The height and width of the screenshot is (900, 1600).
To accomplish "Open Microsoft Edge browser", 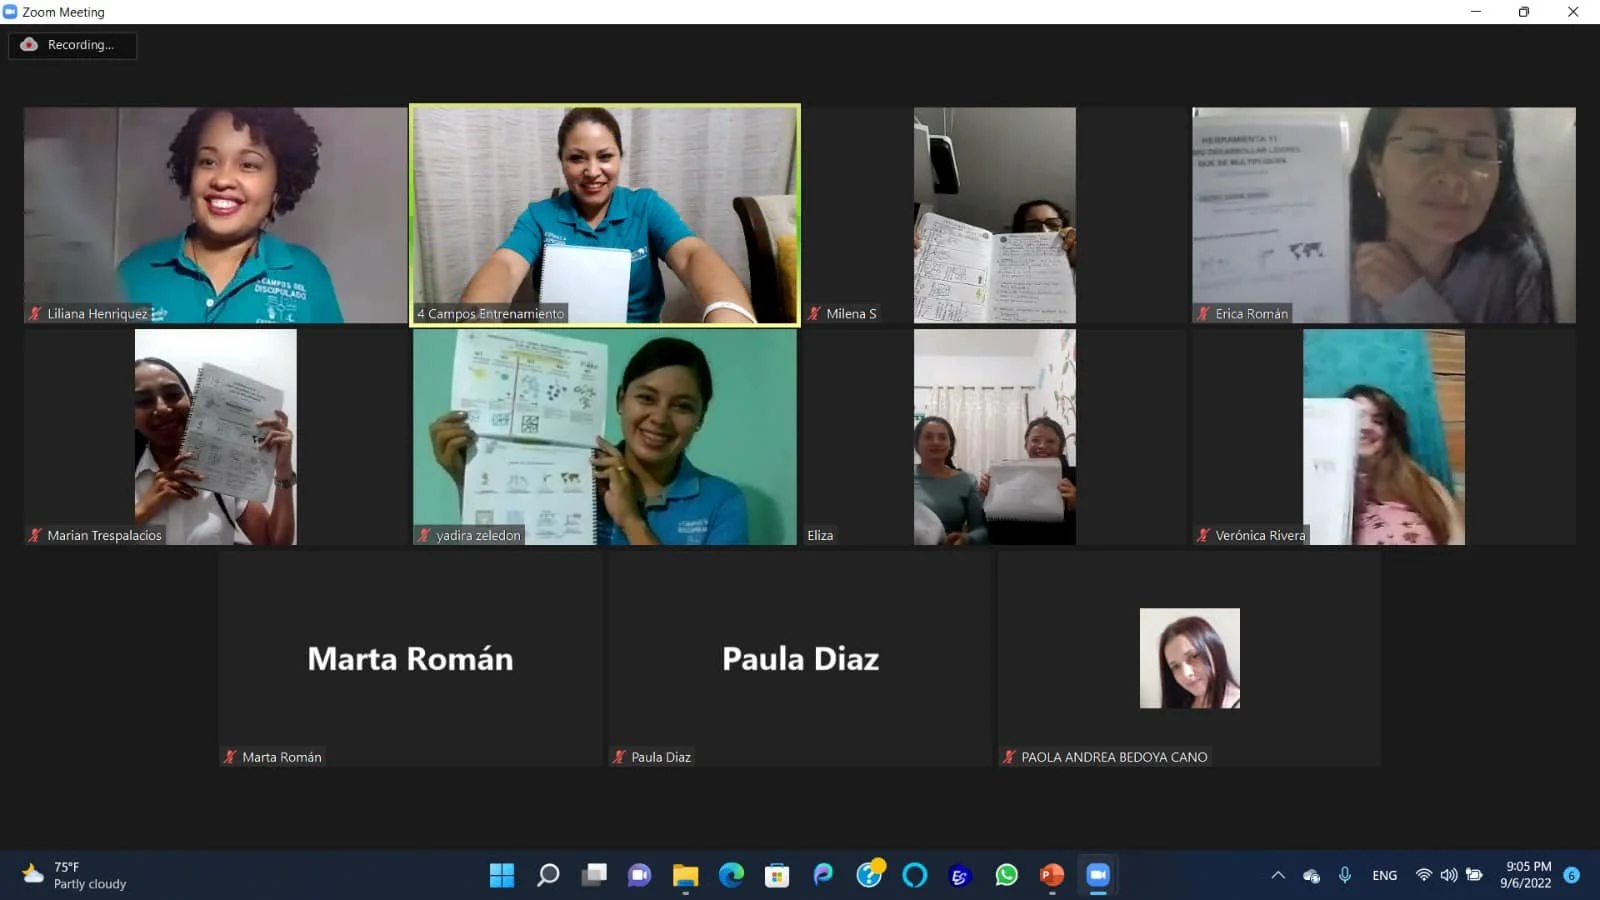I will point(731,875).
